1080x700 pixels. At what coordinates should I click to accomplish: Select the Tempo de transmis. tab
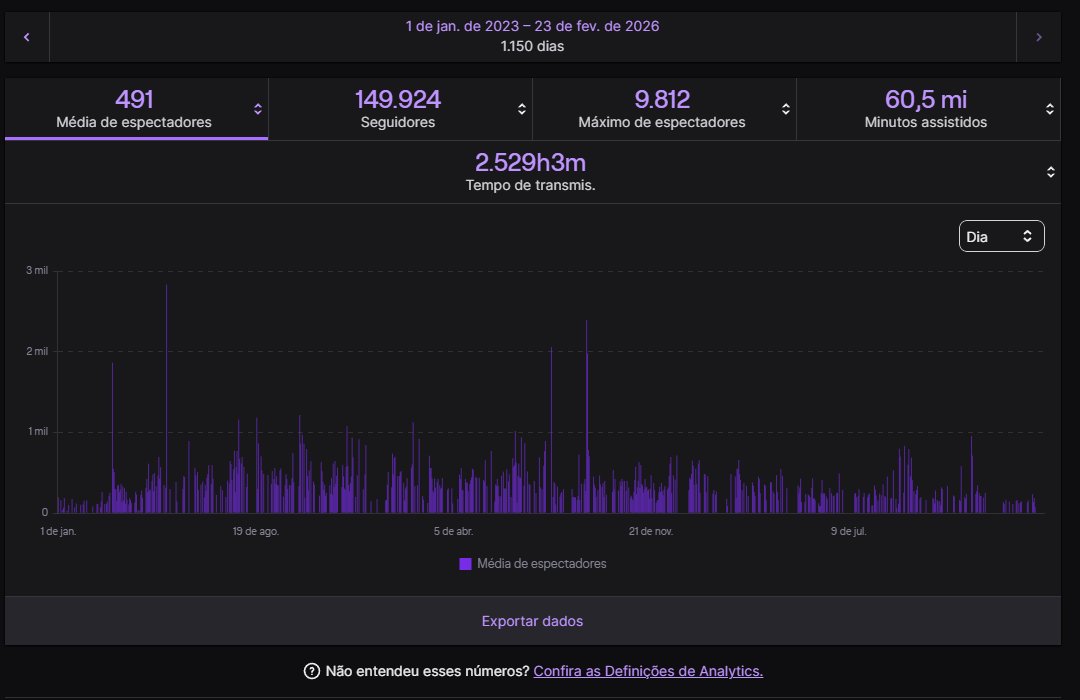(x=532, y=172)
